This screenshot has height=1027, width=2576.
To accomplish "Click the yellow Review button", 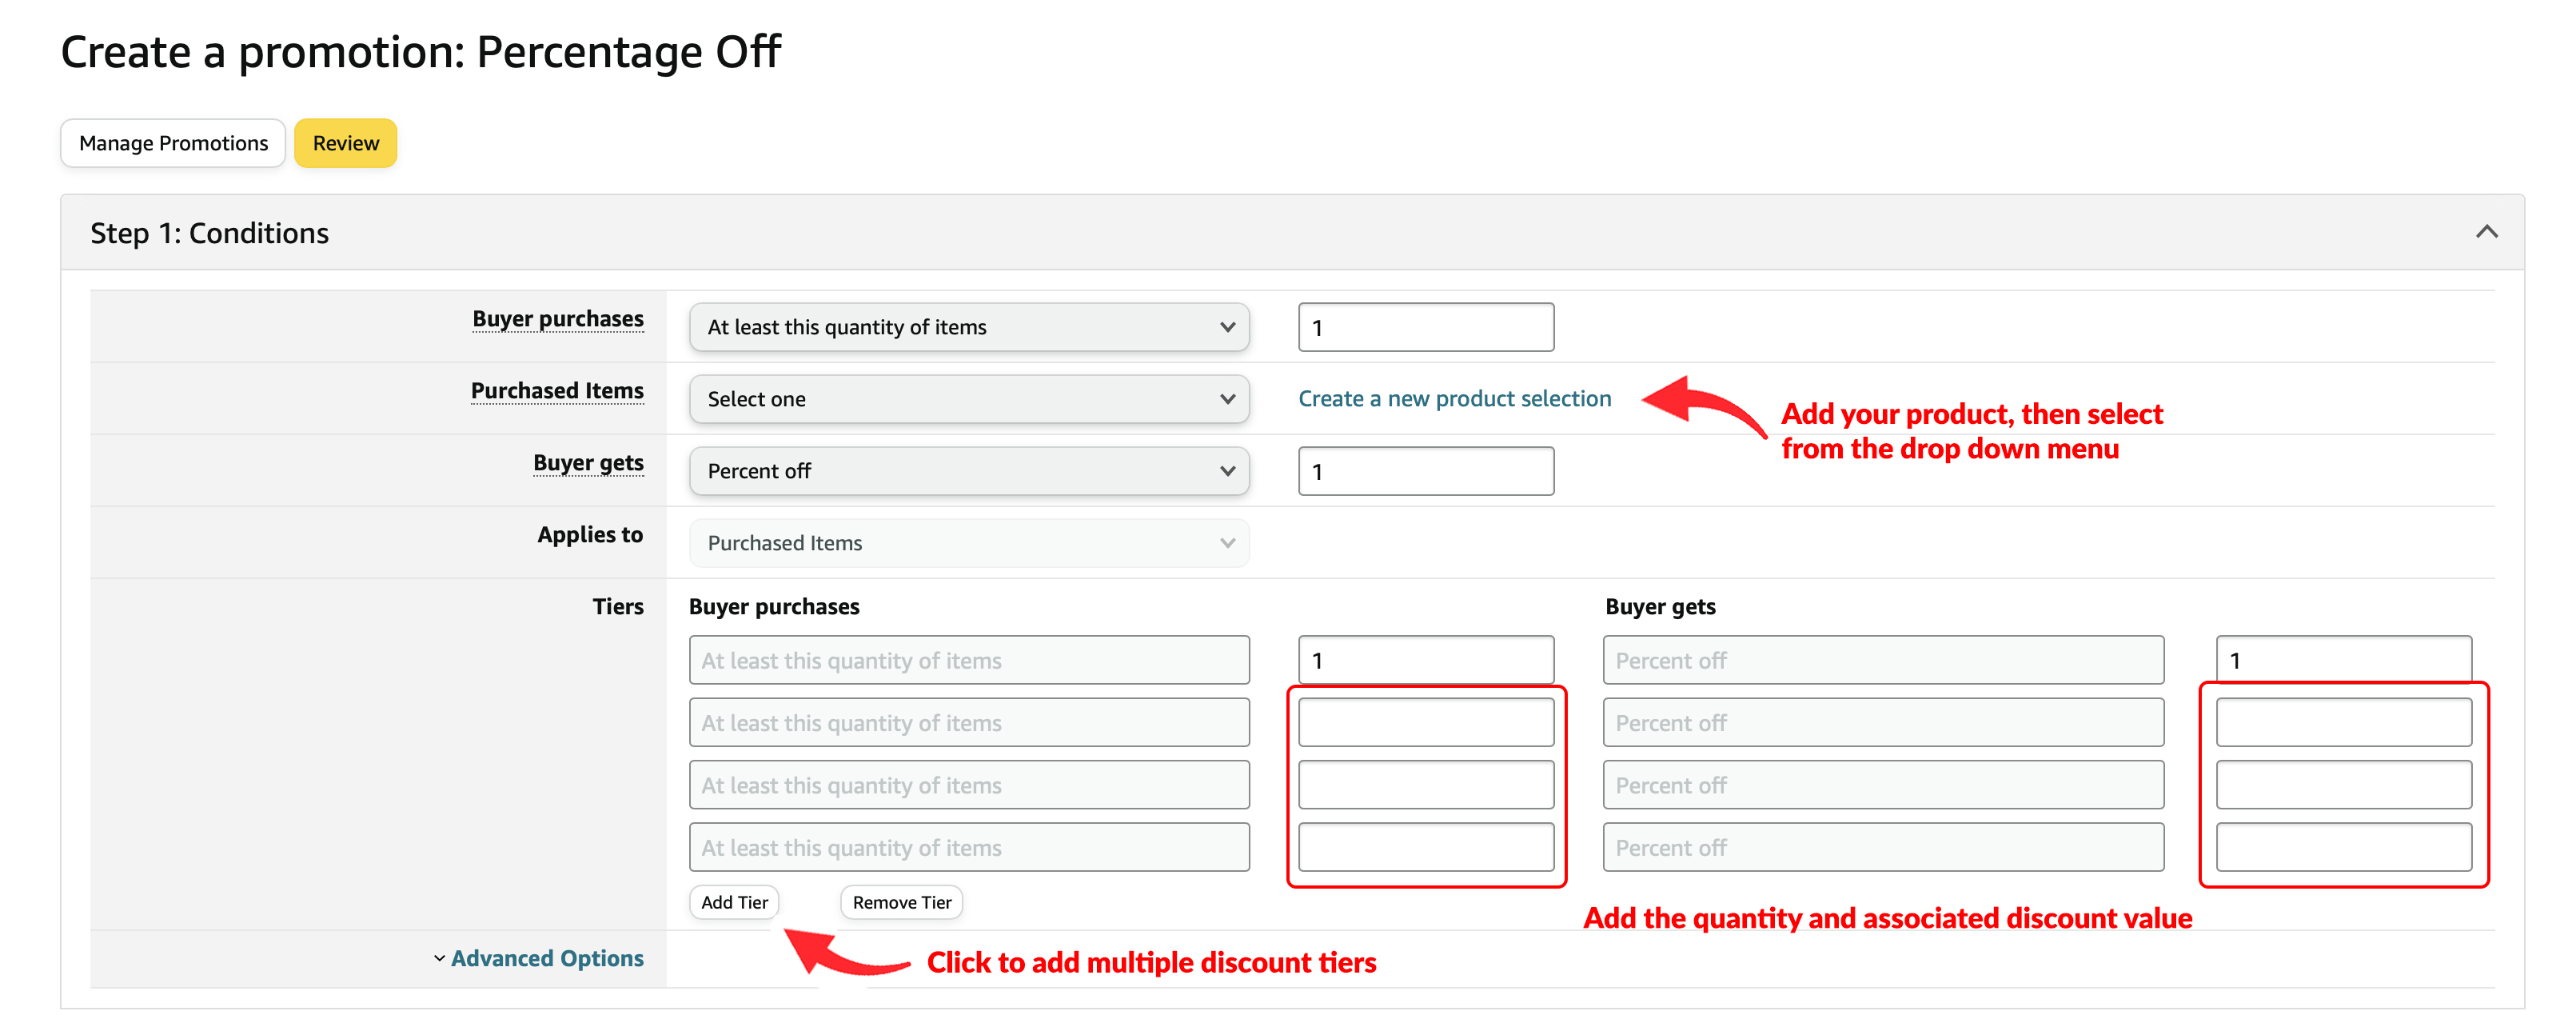I will [x=346, y=143].
